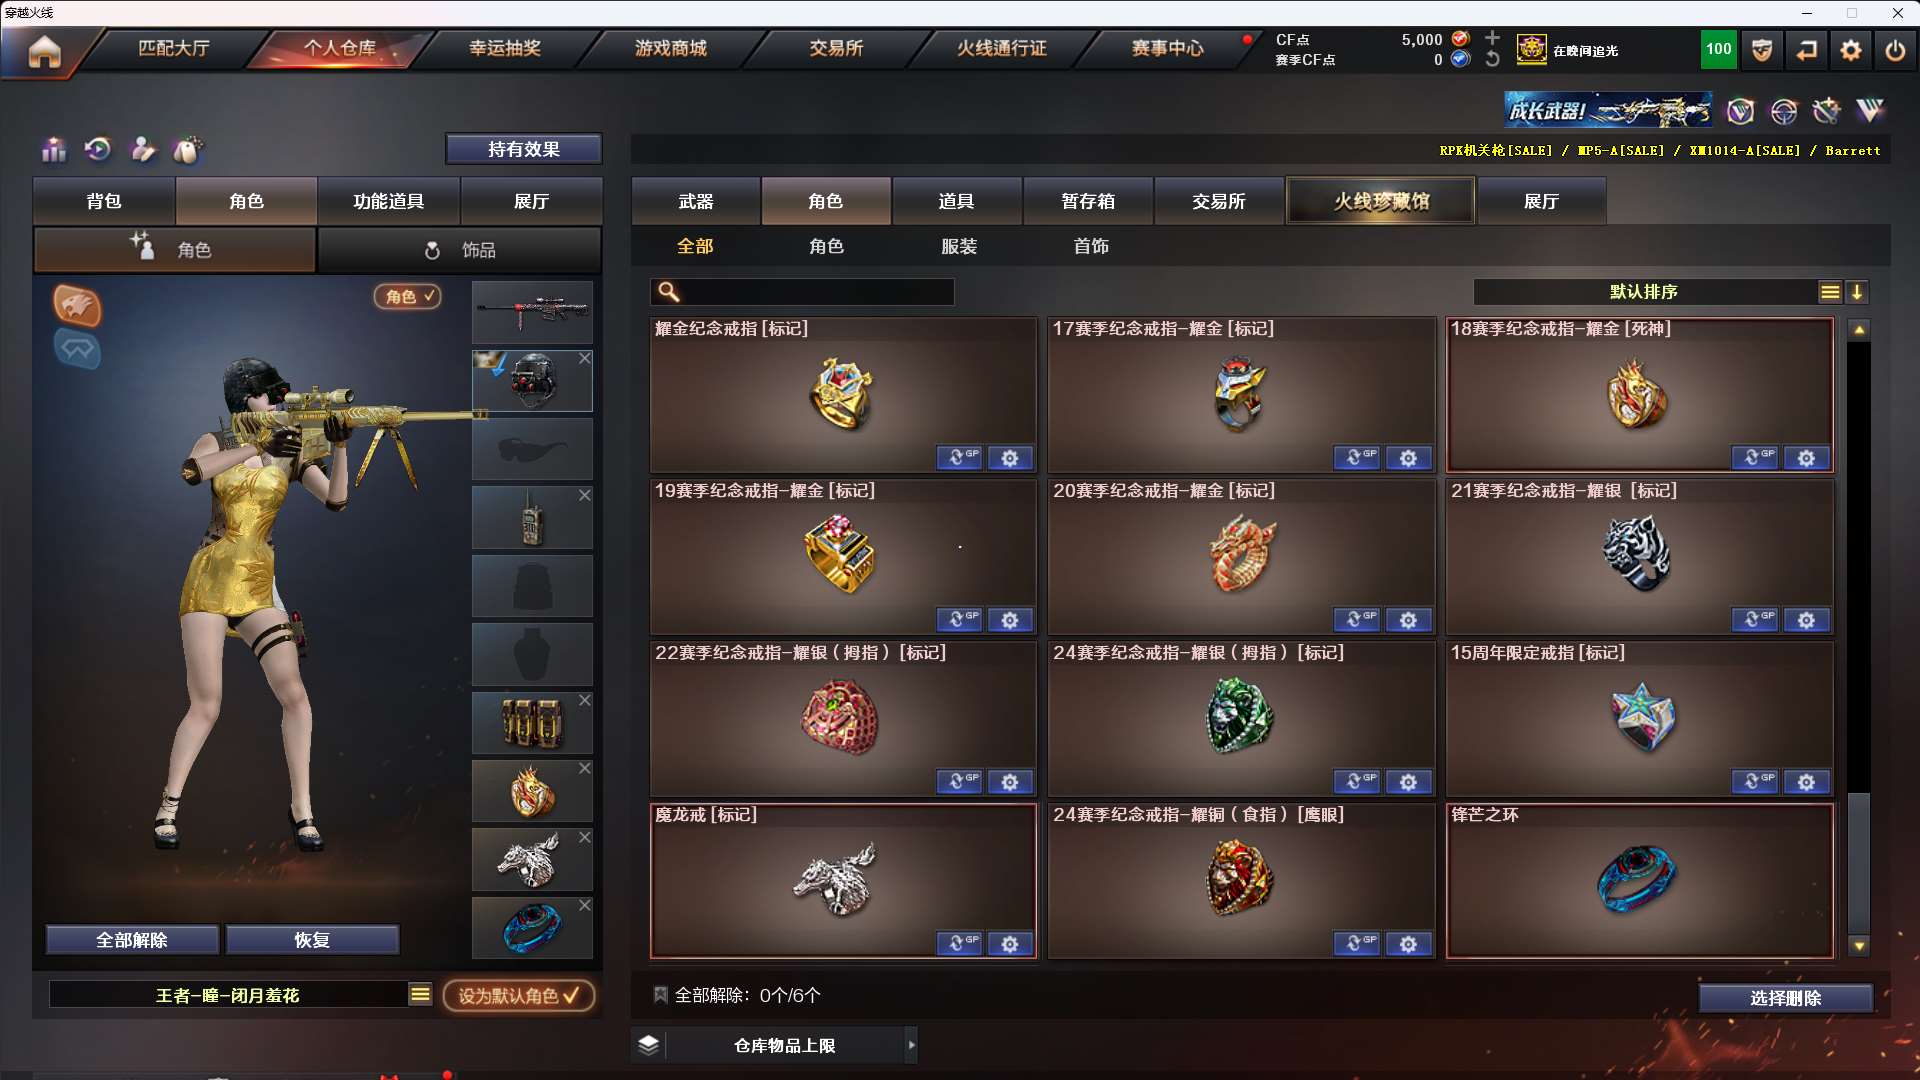Toggle the 角色 checkmark above character
Image resolution: width=1920 pixels, height=1080 pixels.
408,296
